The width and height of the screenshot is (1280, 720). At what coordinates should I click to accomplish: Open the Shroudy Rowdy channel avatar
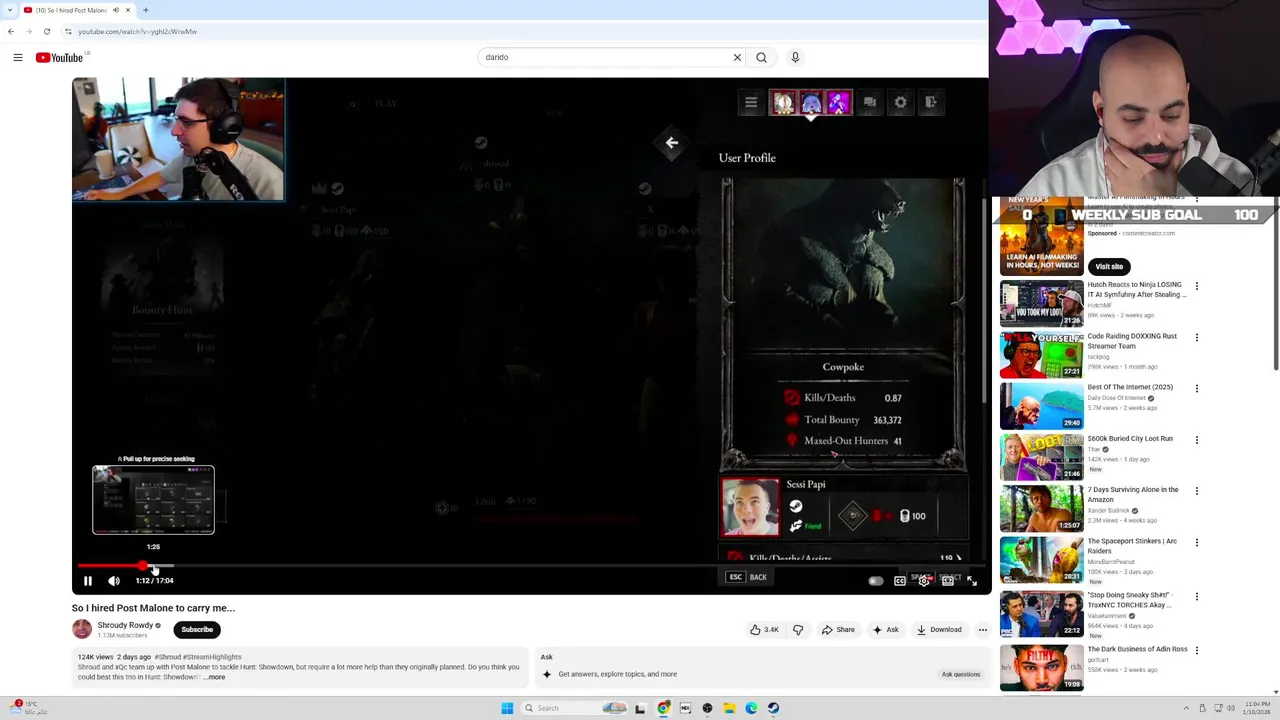(82, 629)
